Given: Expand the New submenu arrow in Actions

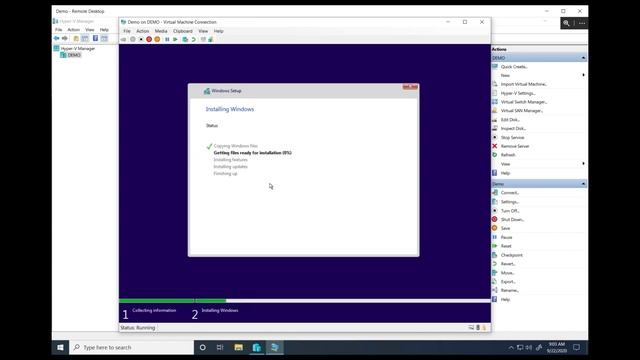Looking at the screenshot, I should click(x=583, y=75).
